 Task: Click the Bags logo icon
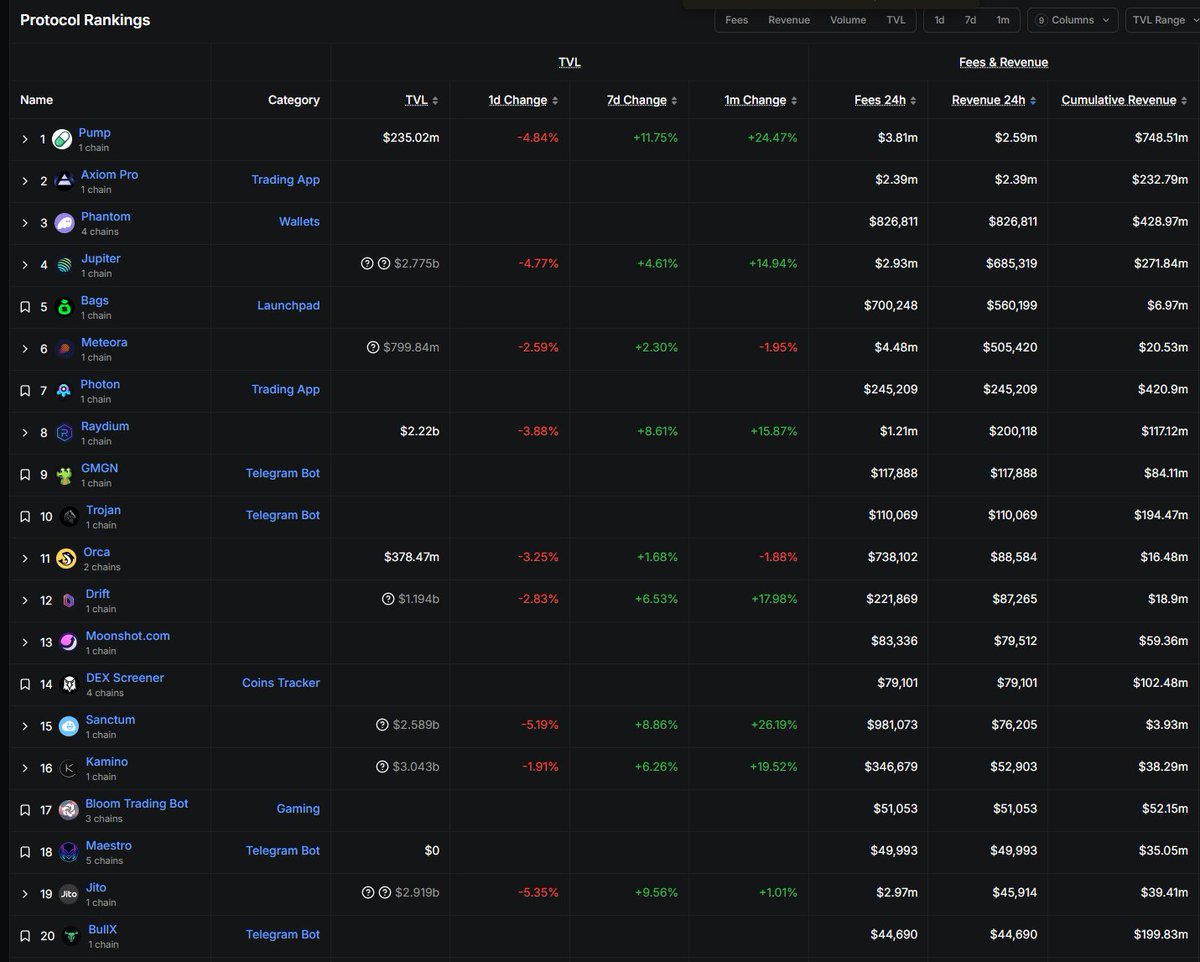(64, 307)
